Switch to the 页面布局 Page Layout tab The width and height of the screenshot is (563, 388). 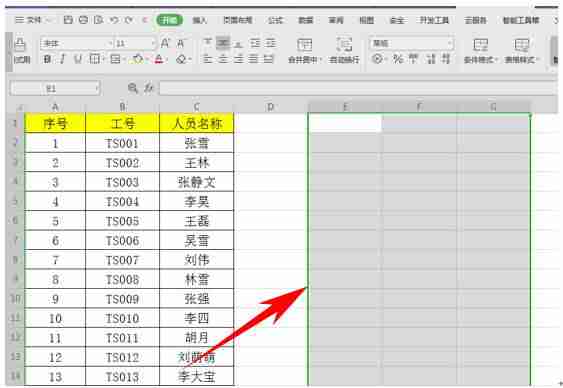point(238,20)
